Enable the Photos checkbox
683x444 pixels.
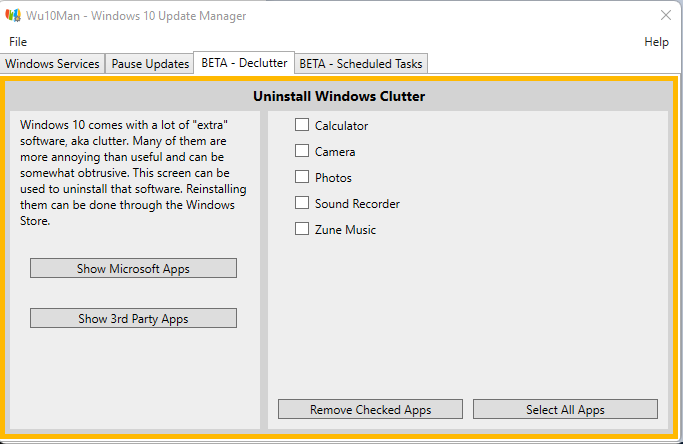[x=302, y=177]
